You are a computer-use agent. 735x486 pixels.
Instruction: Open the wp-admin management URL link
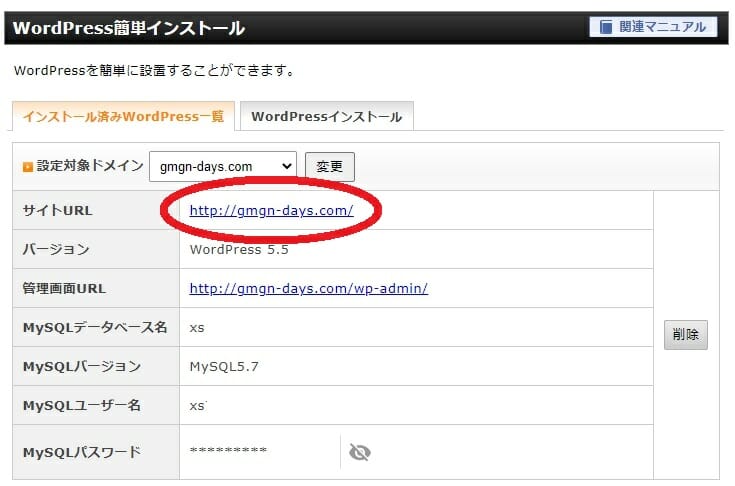click(308, 288)
